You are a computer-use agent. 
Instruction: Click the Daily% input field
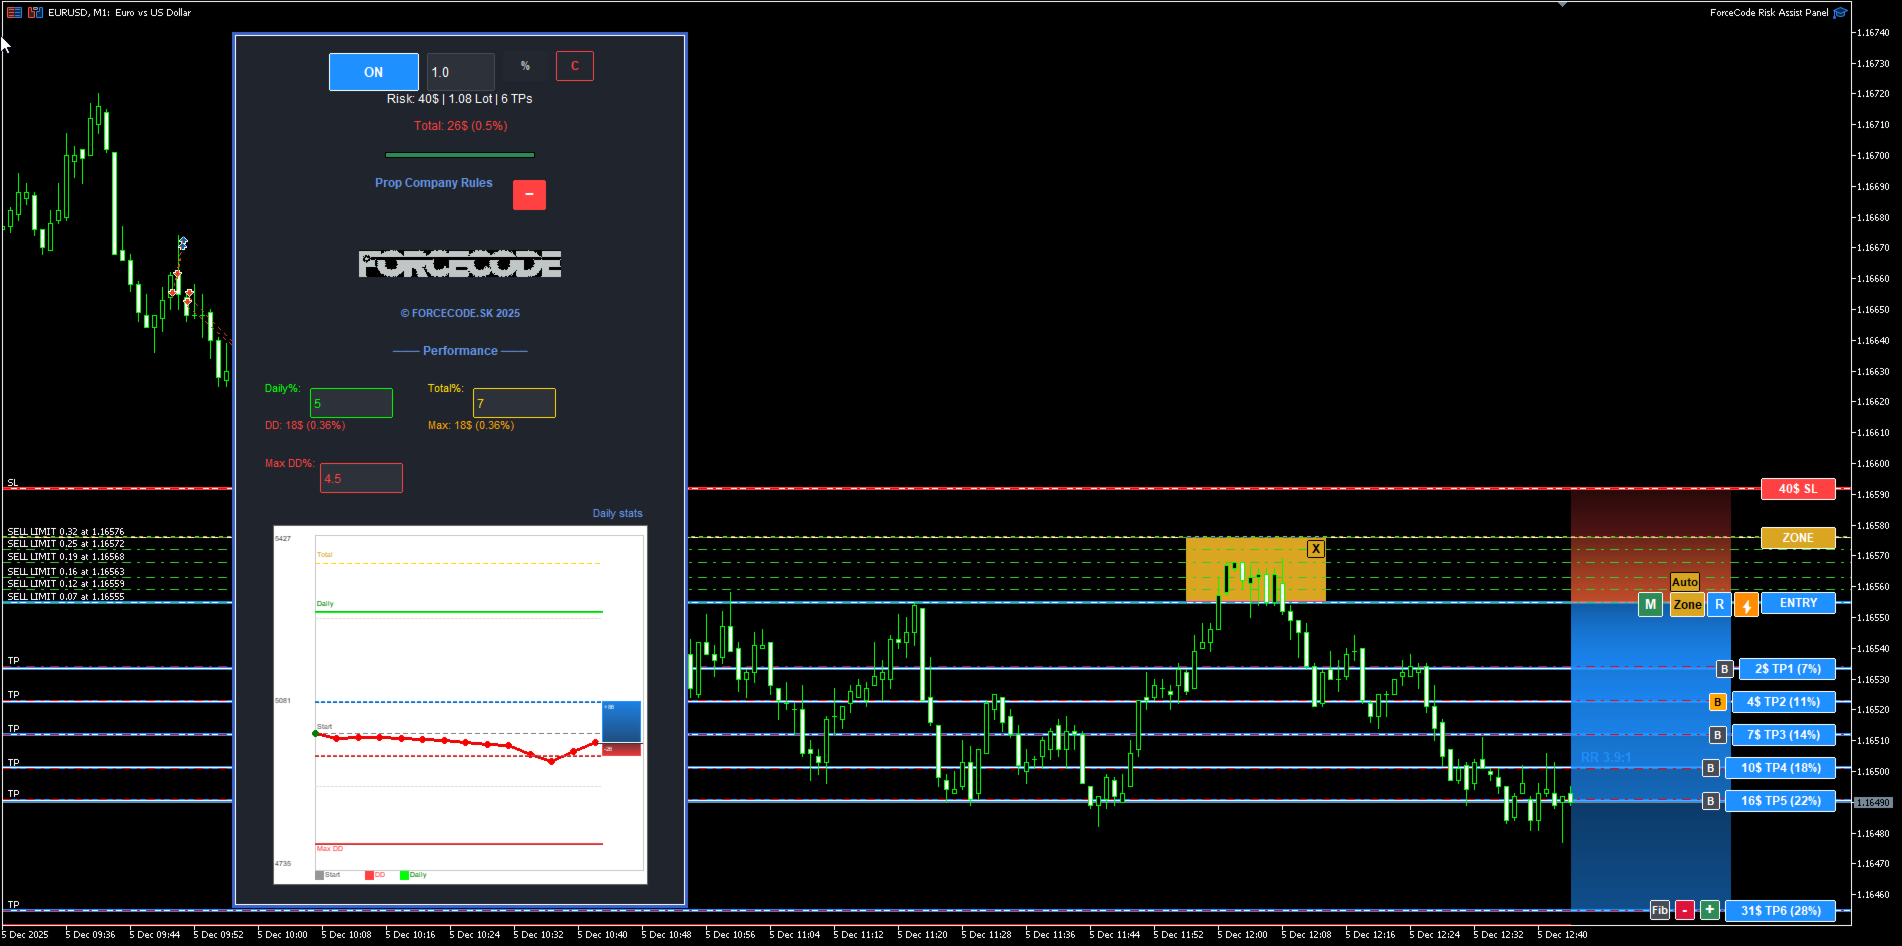351,403
